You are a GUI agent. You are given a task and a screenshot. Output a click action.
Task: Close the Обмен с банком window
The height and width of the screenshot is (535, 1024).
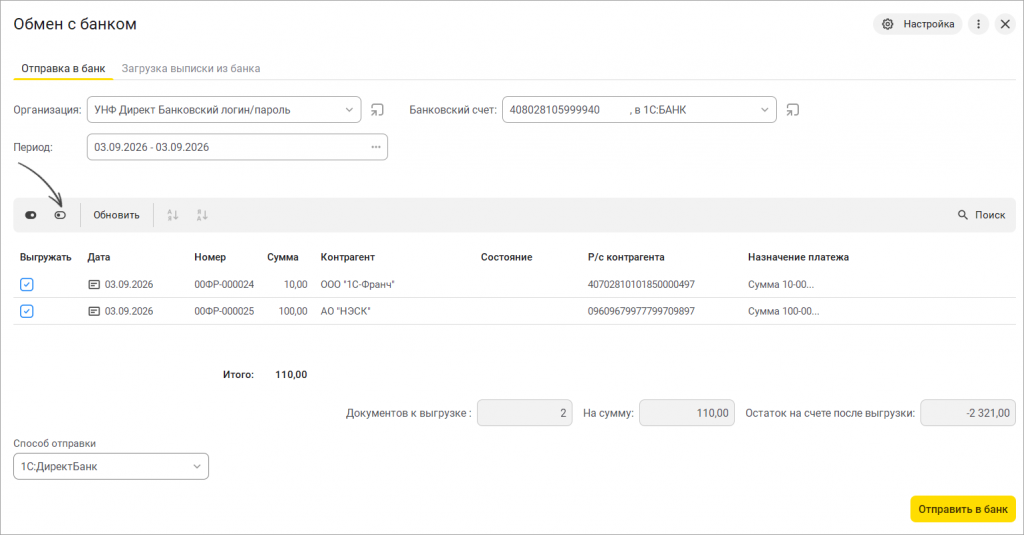coord(1005,24)
